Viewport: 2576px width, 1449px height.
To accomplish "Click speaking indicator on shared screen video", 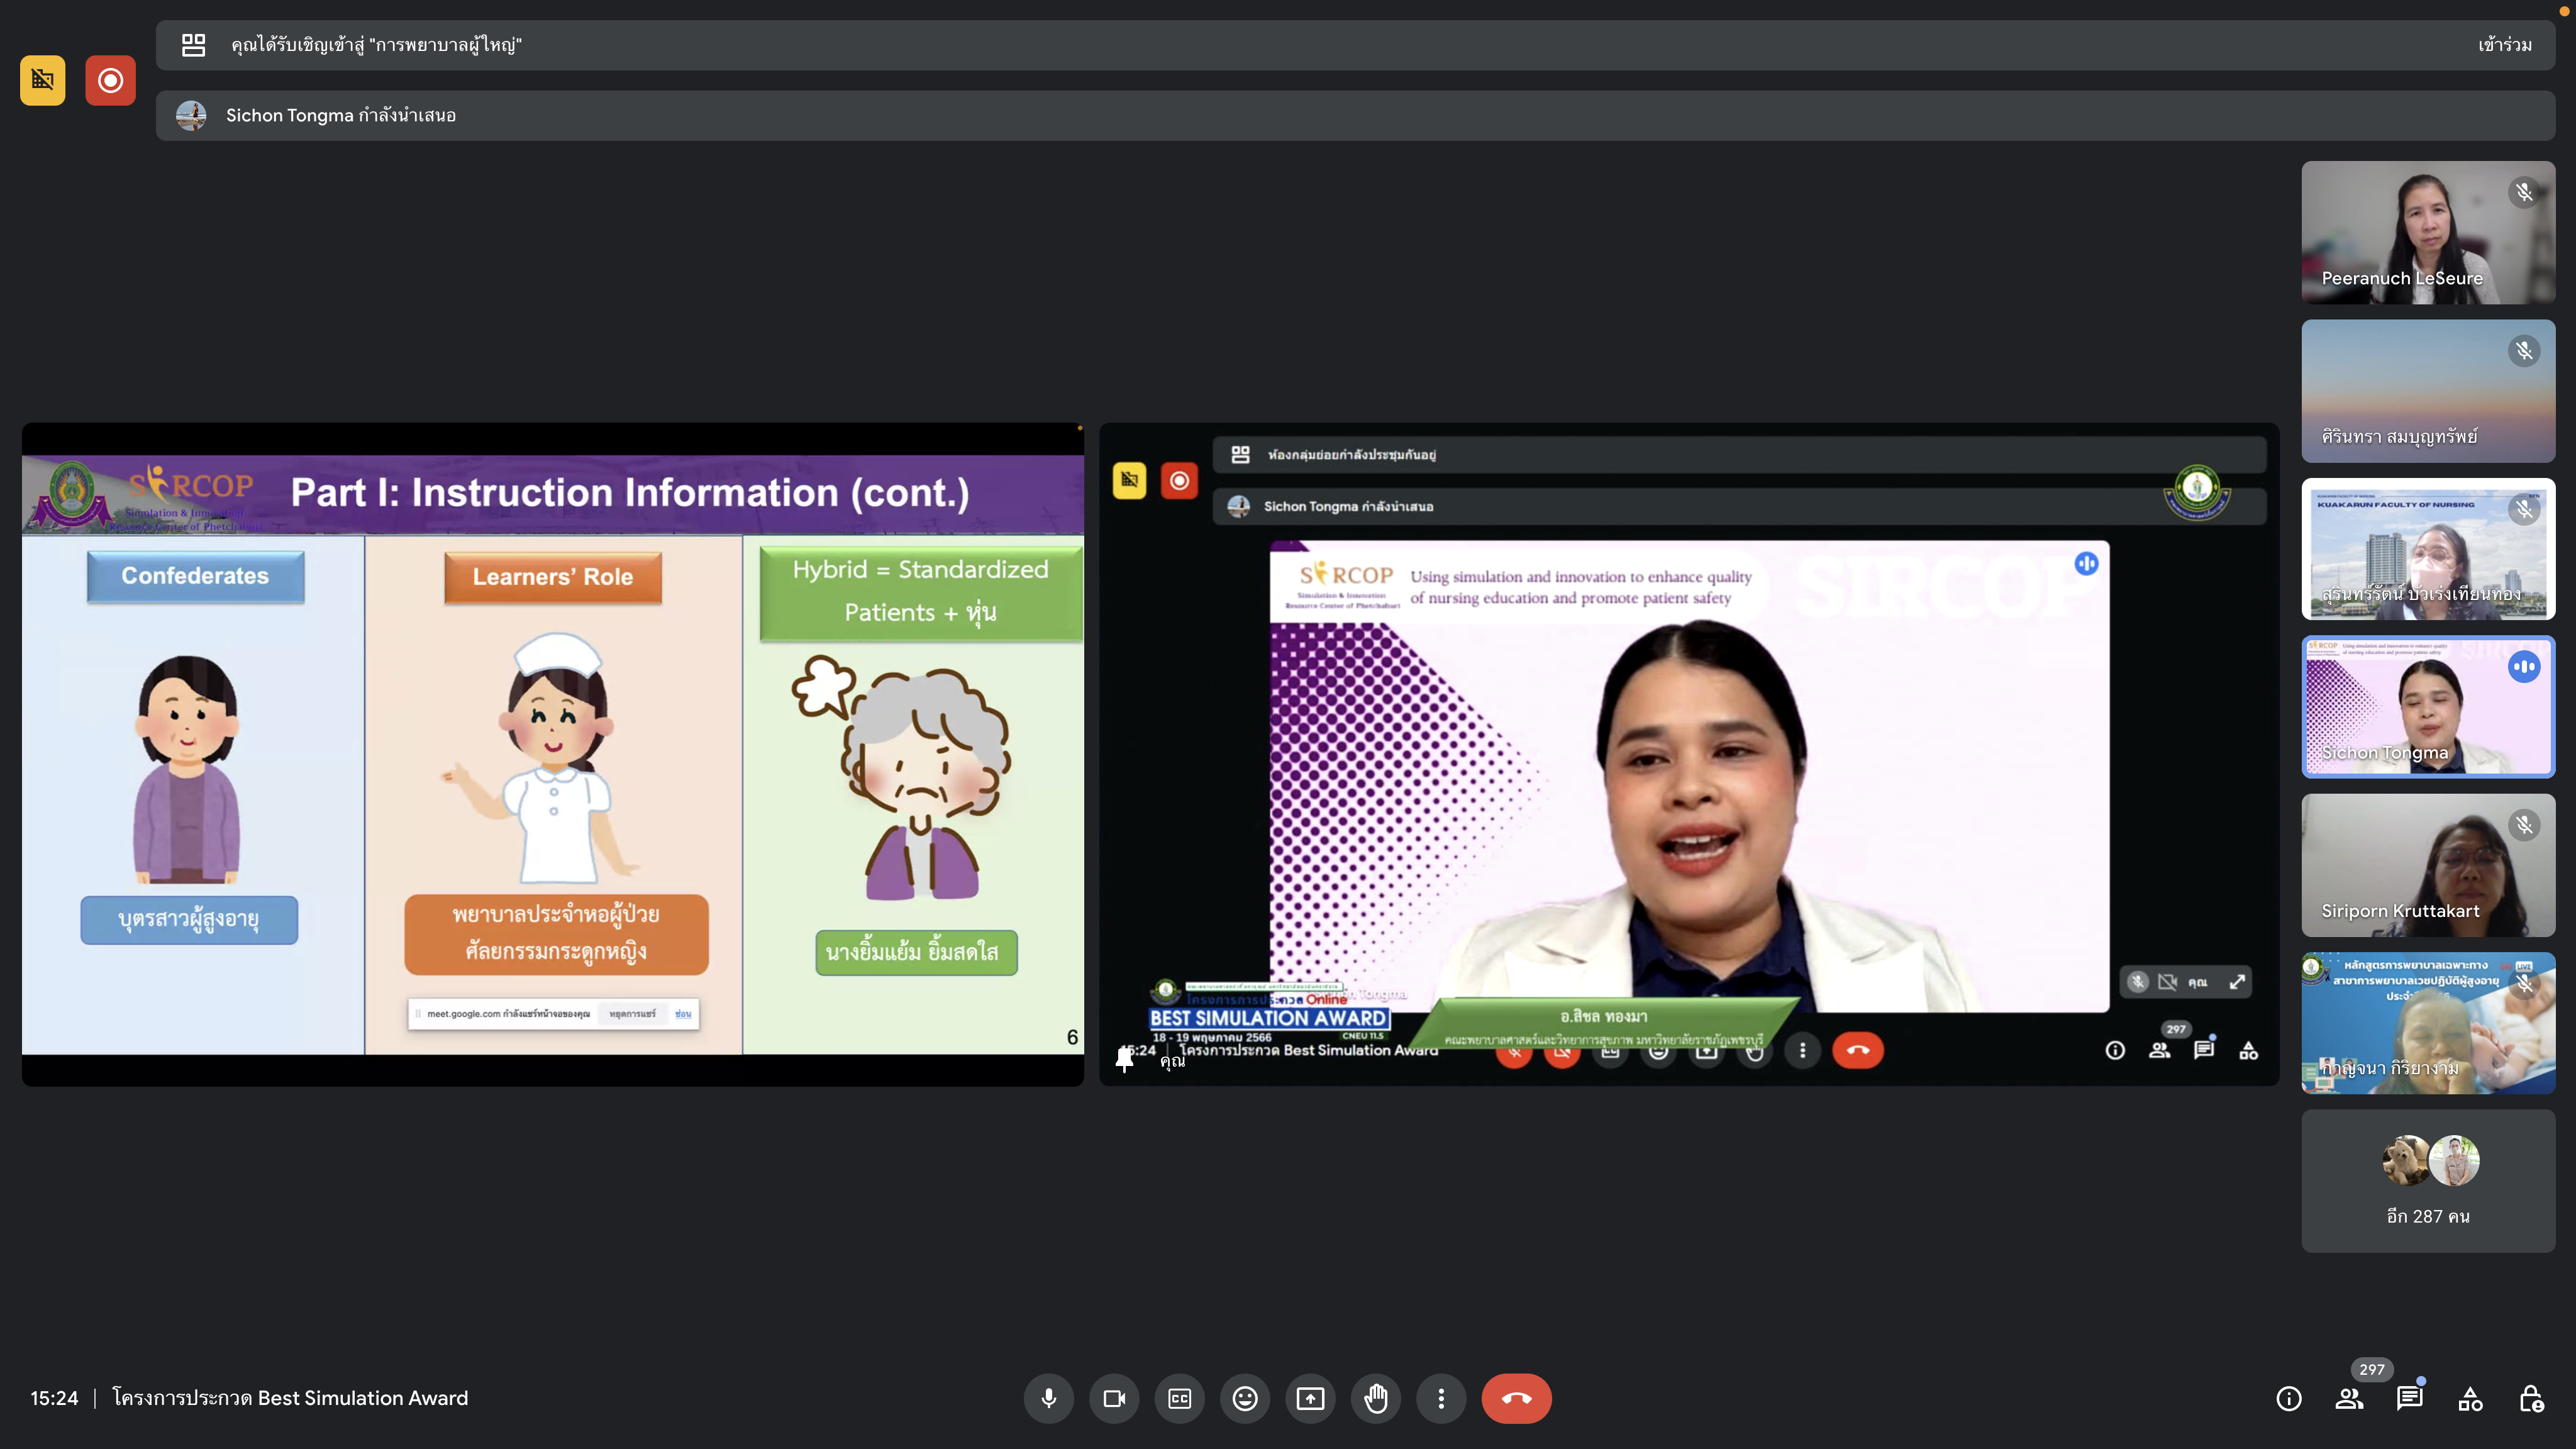I will click(x=2086, y=564).
